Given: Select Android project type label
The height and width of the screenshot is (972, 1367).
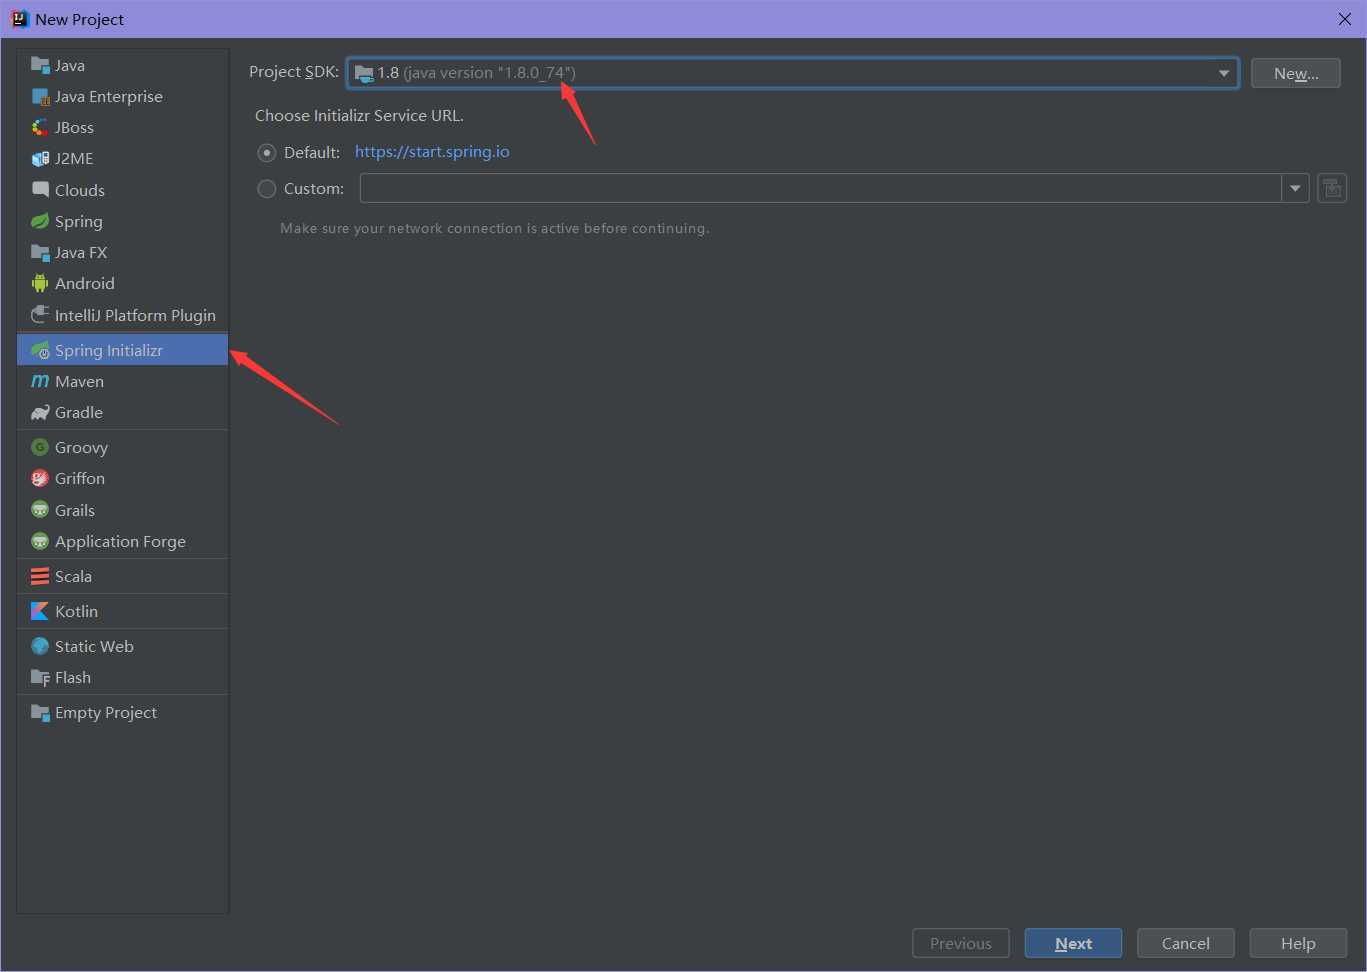Looking at the screenshot, I should [85, 283].
